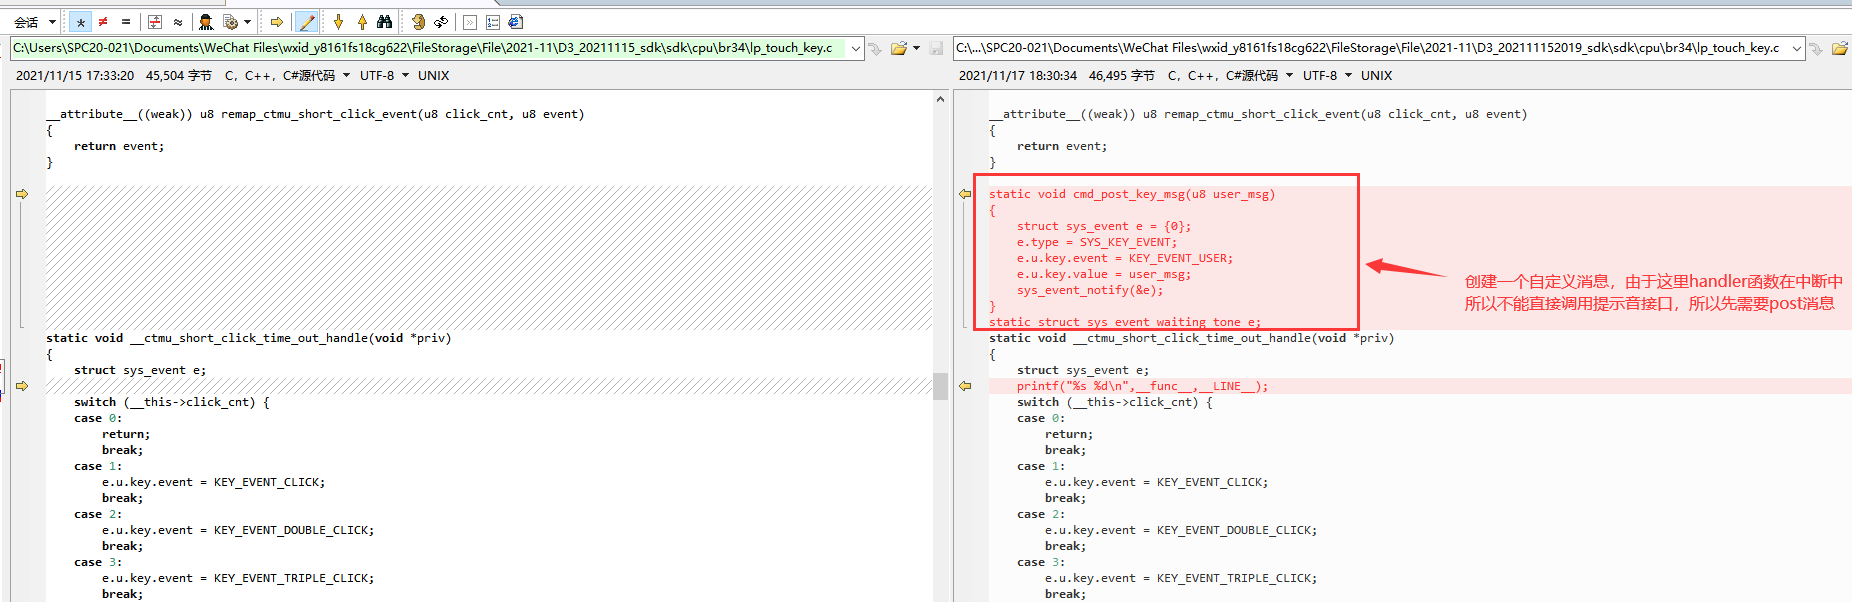Screen dimensions: 1852x602
Task: Click the left pane UNIX line-ending label
Action: 433,76
